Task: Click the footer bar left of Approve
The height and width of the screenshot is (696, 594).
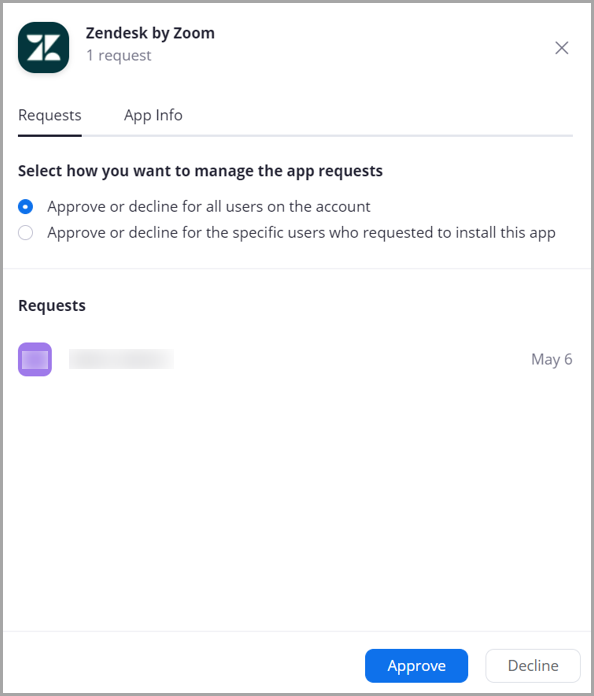Action: click(x=184, y=664)
